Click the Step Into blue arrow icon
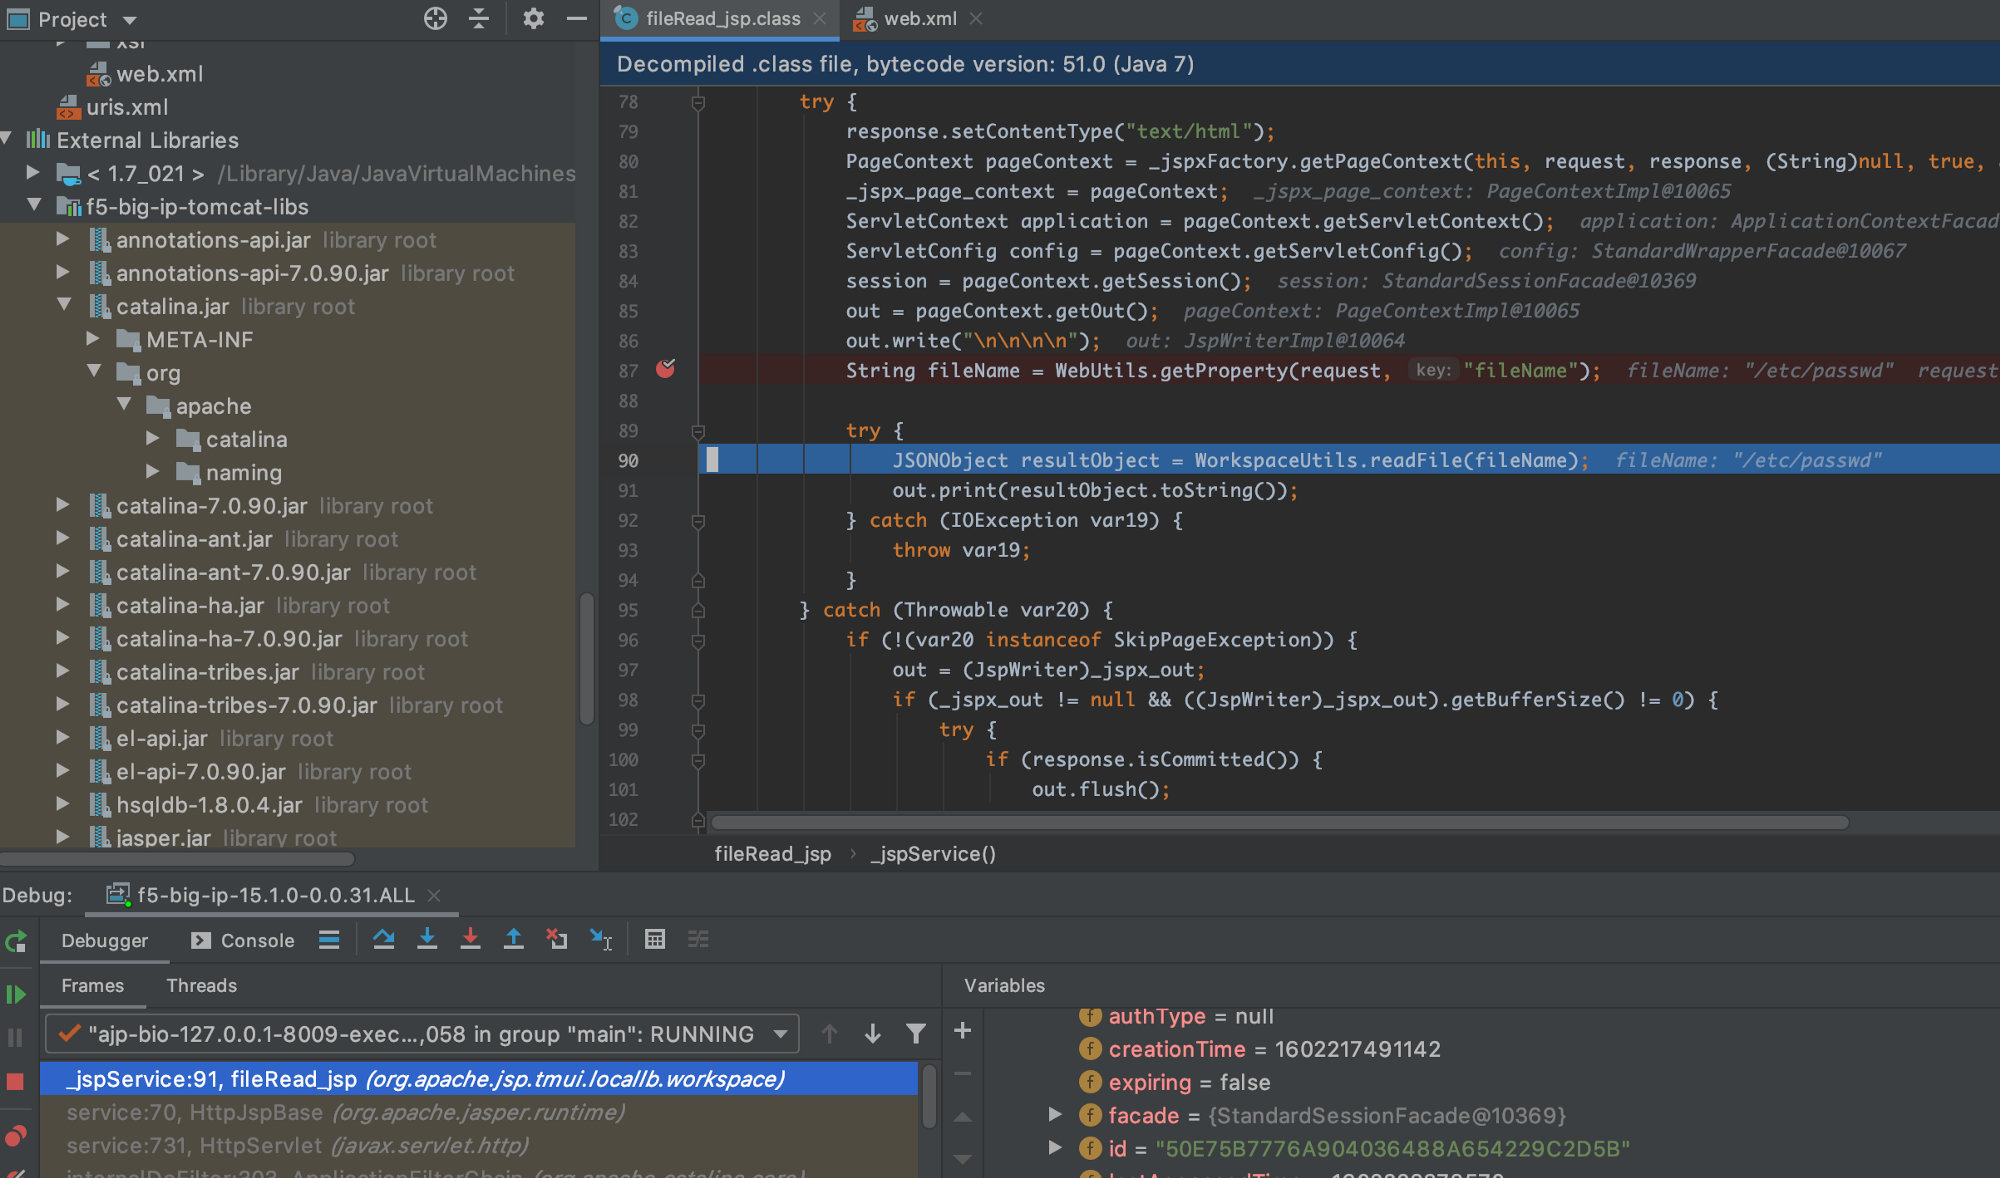Viewport: 2000px width, 1178px height. click(427, 939)
